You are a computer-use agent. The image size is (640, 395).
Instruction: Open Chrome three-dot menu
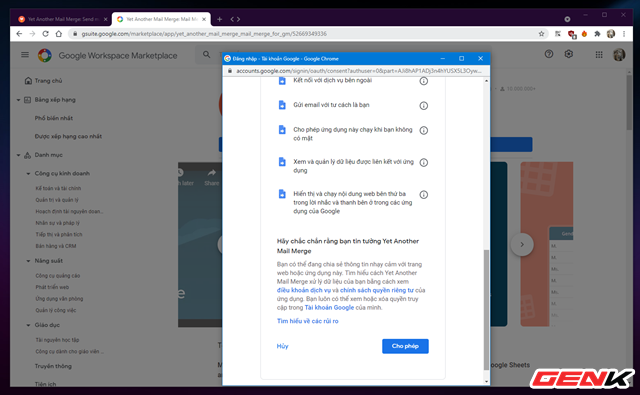(x=624, y=34)
